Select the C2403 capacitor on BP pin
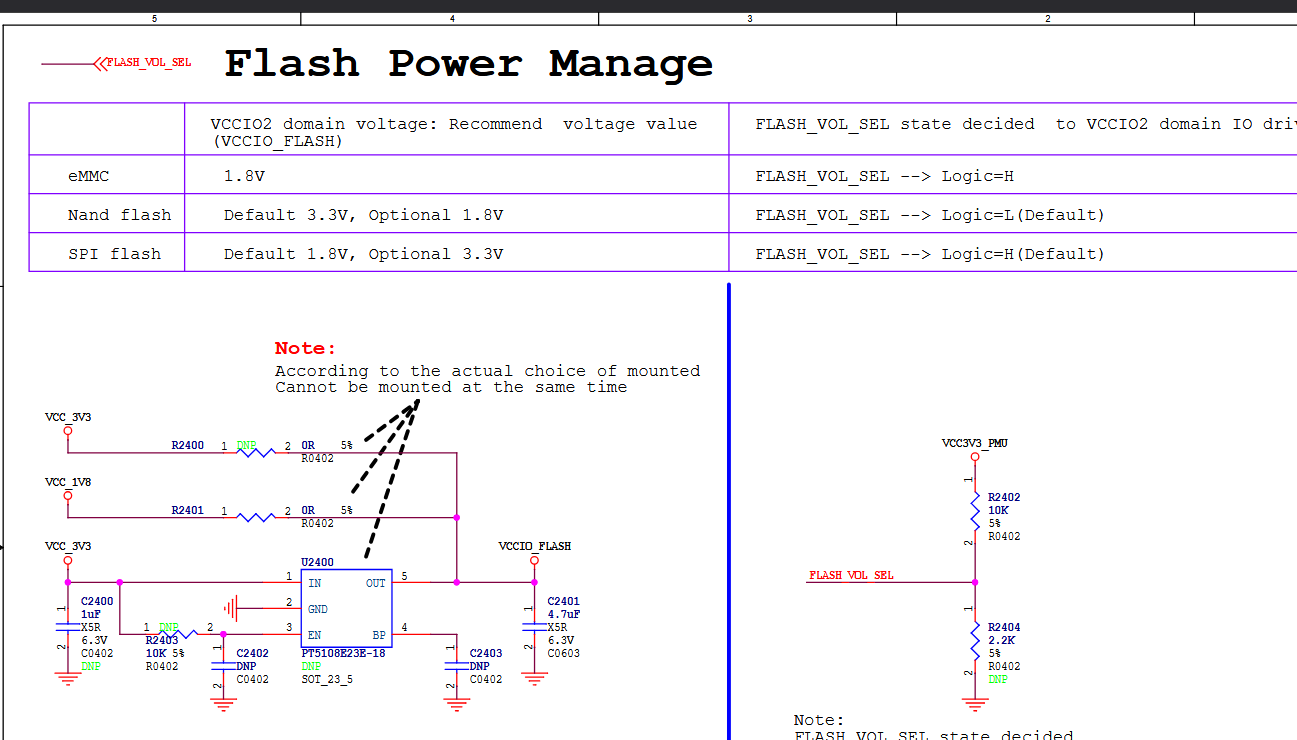Screen dimensions: 1297x740 457,665
